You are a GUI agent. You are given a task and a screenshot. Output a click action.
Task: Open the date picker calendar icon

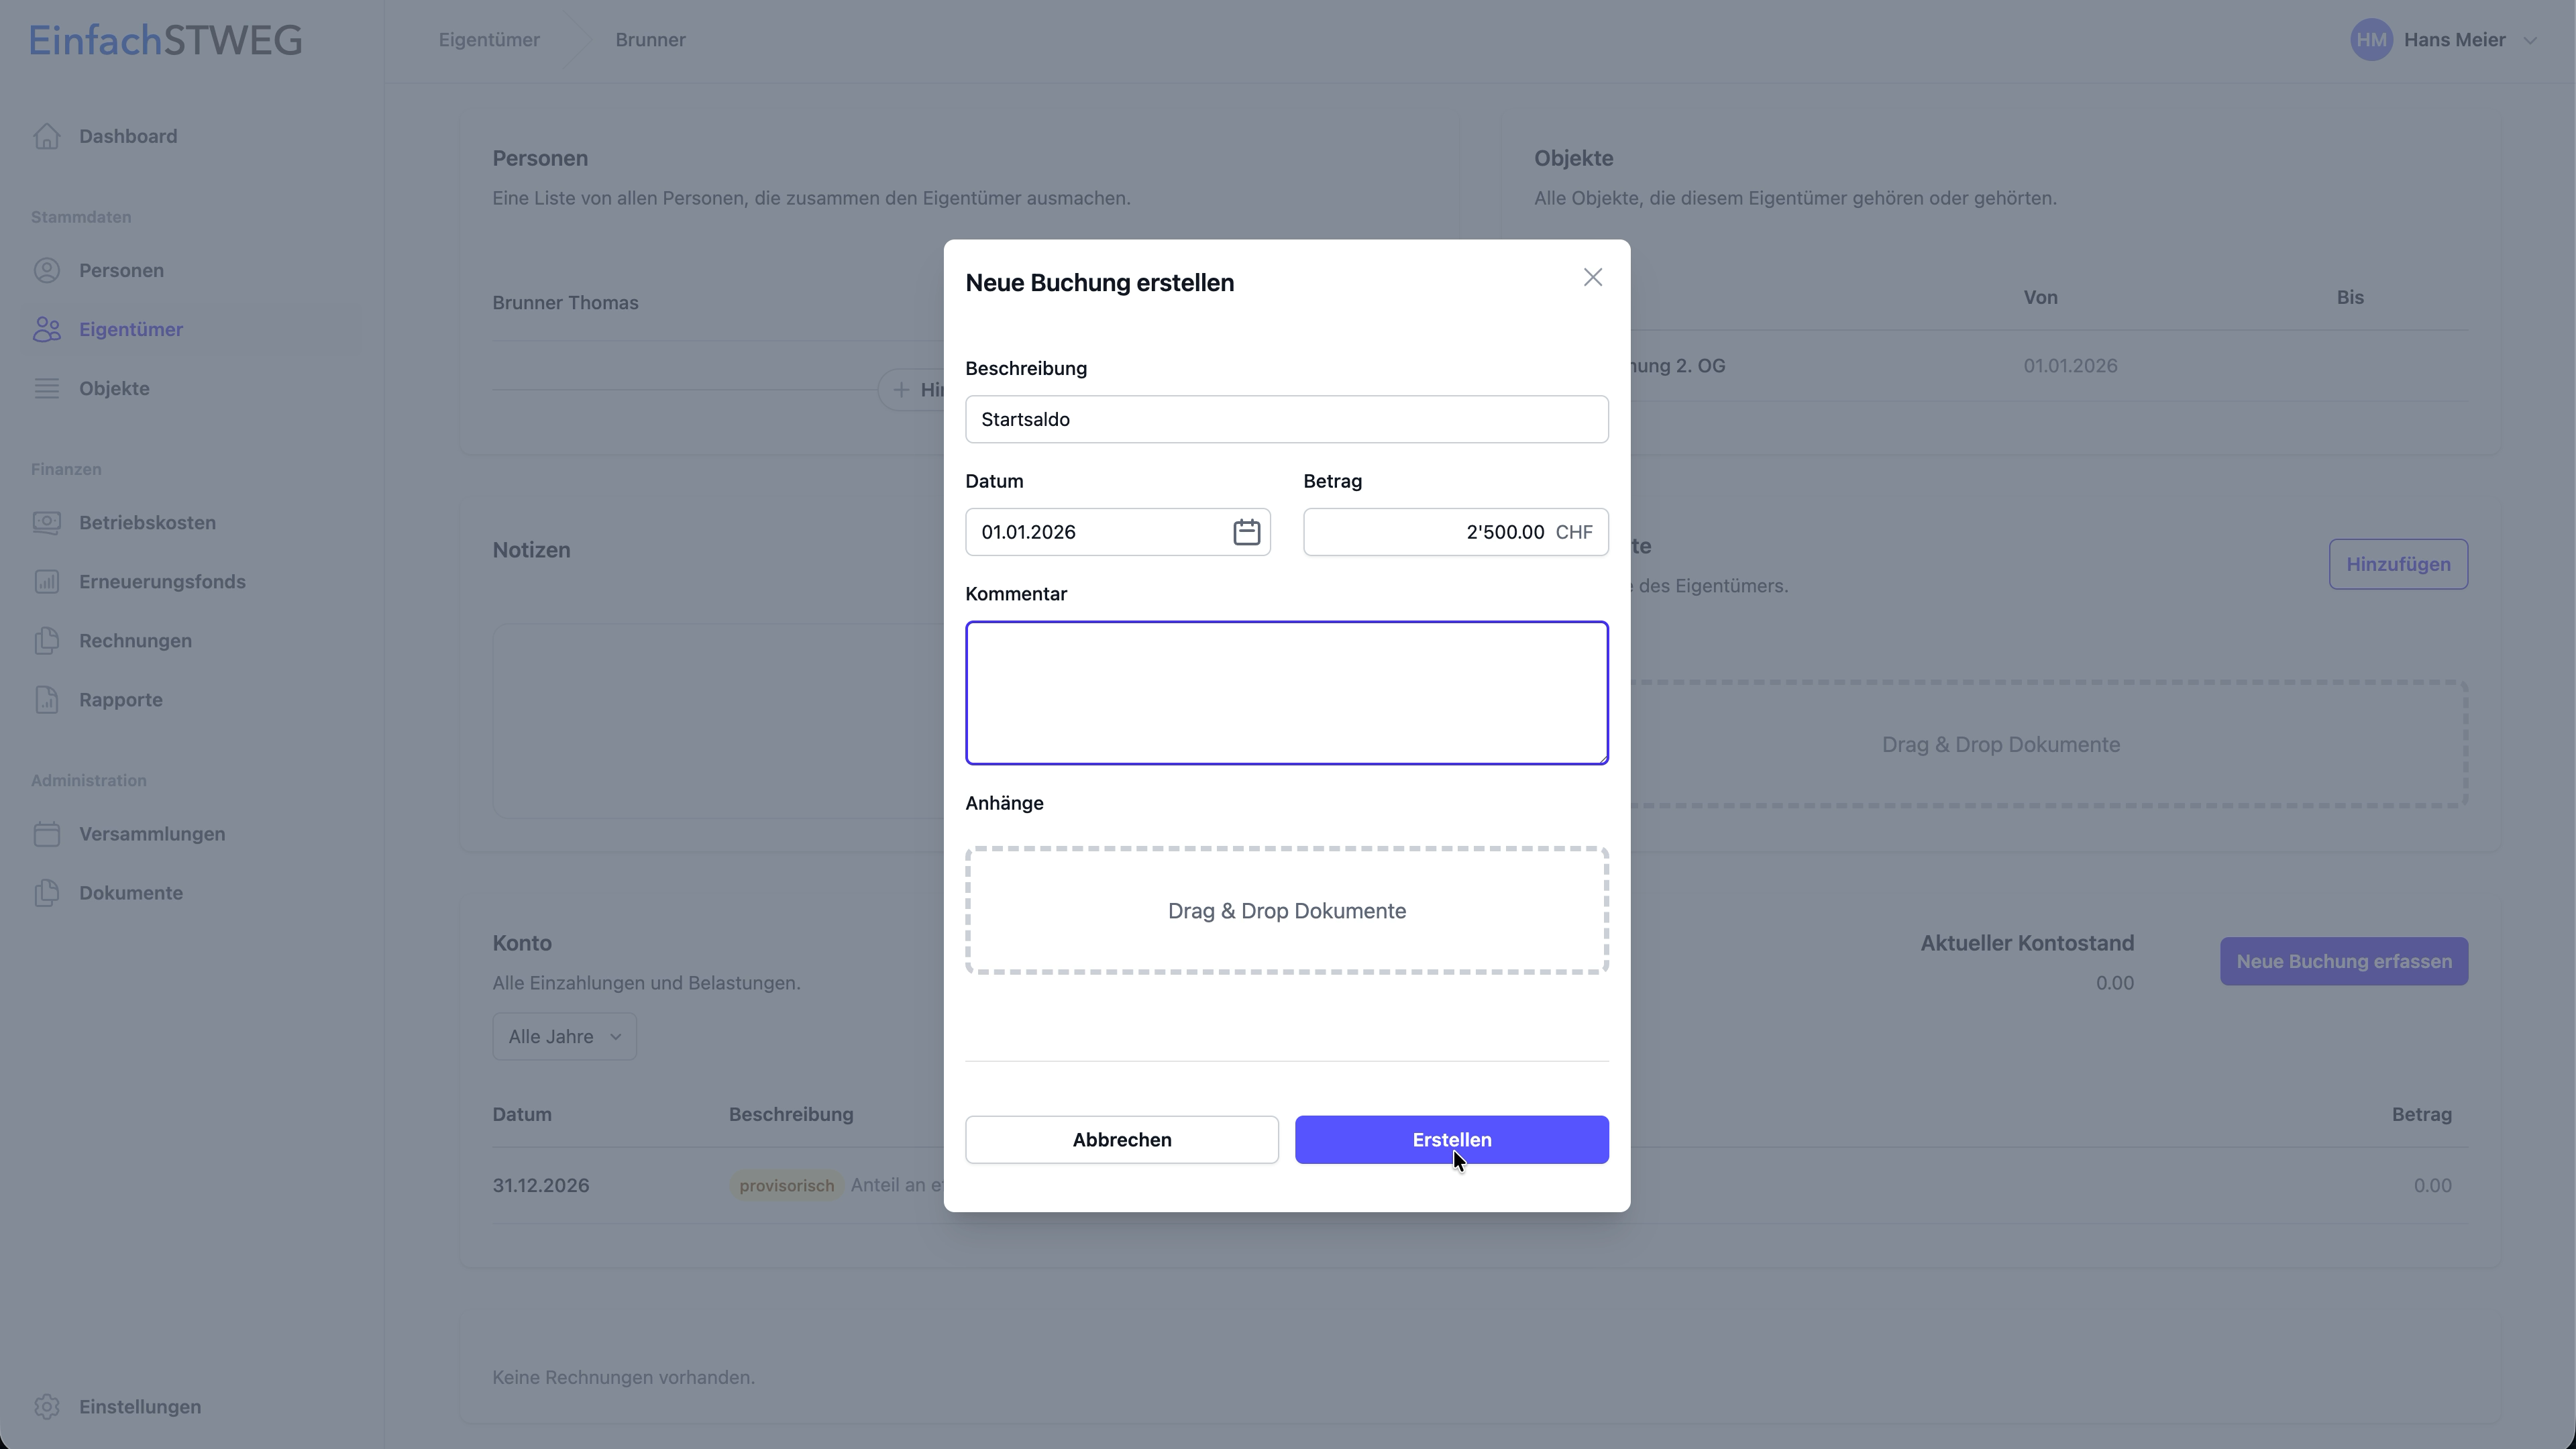tap(1246, 532)
